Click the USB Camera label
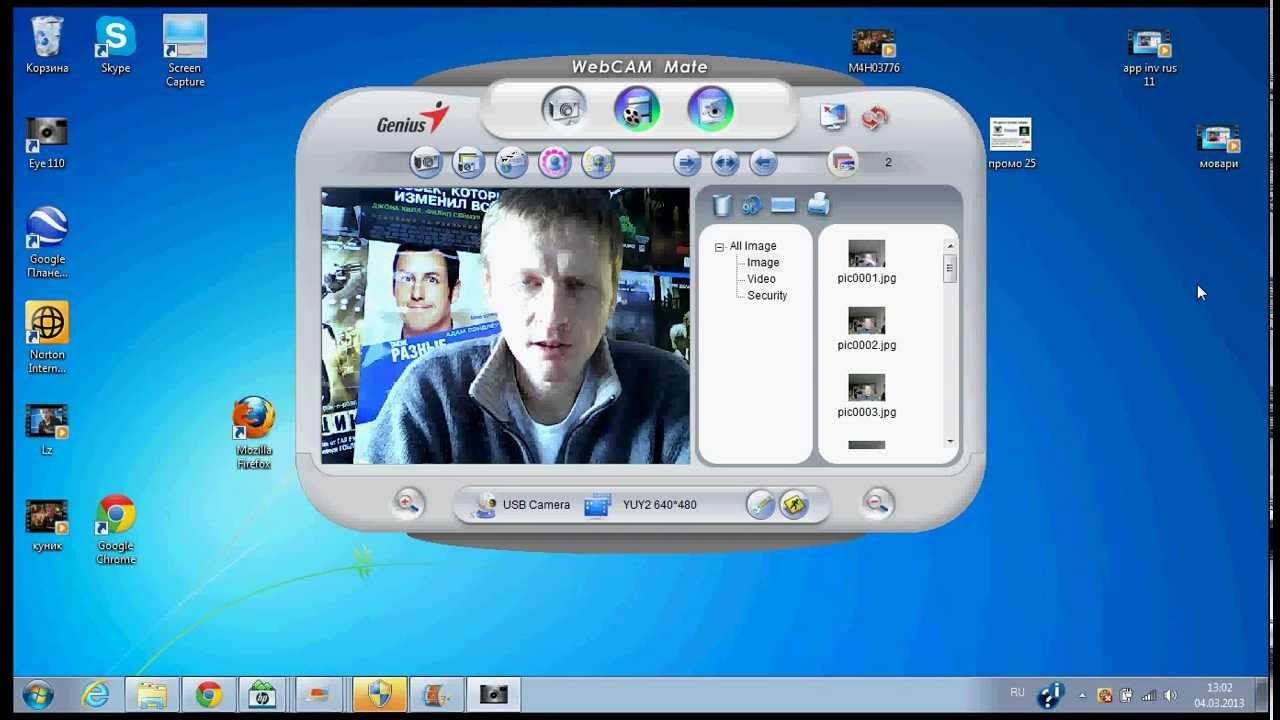 point(536,505)
